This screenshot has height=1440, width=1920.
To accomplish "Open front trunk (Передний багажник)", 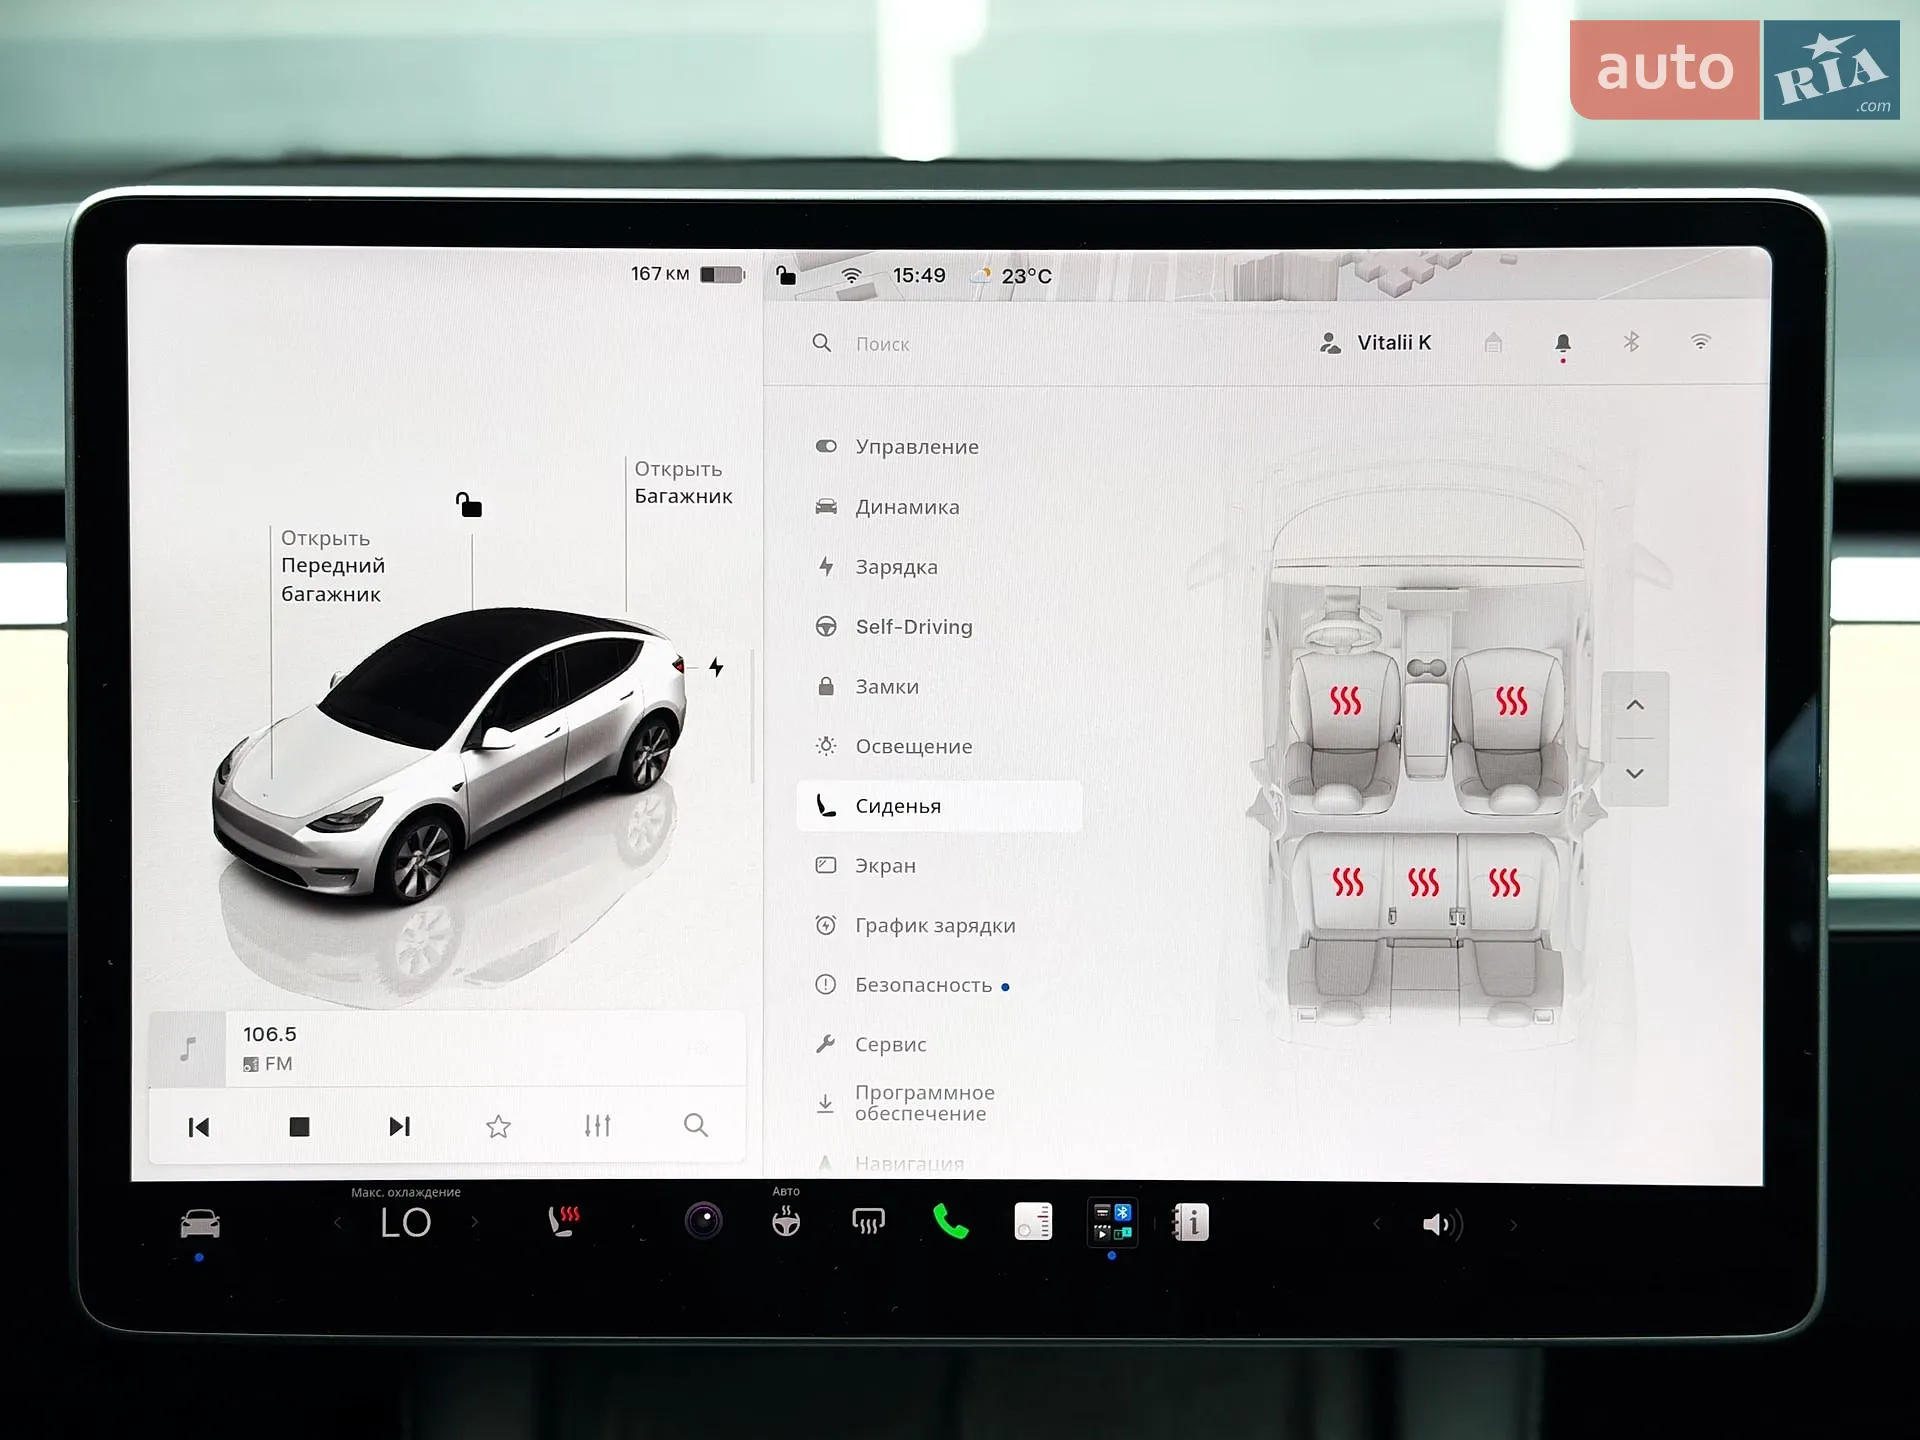I will (x=332, y=566).
